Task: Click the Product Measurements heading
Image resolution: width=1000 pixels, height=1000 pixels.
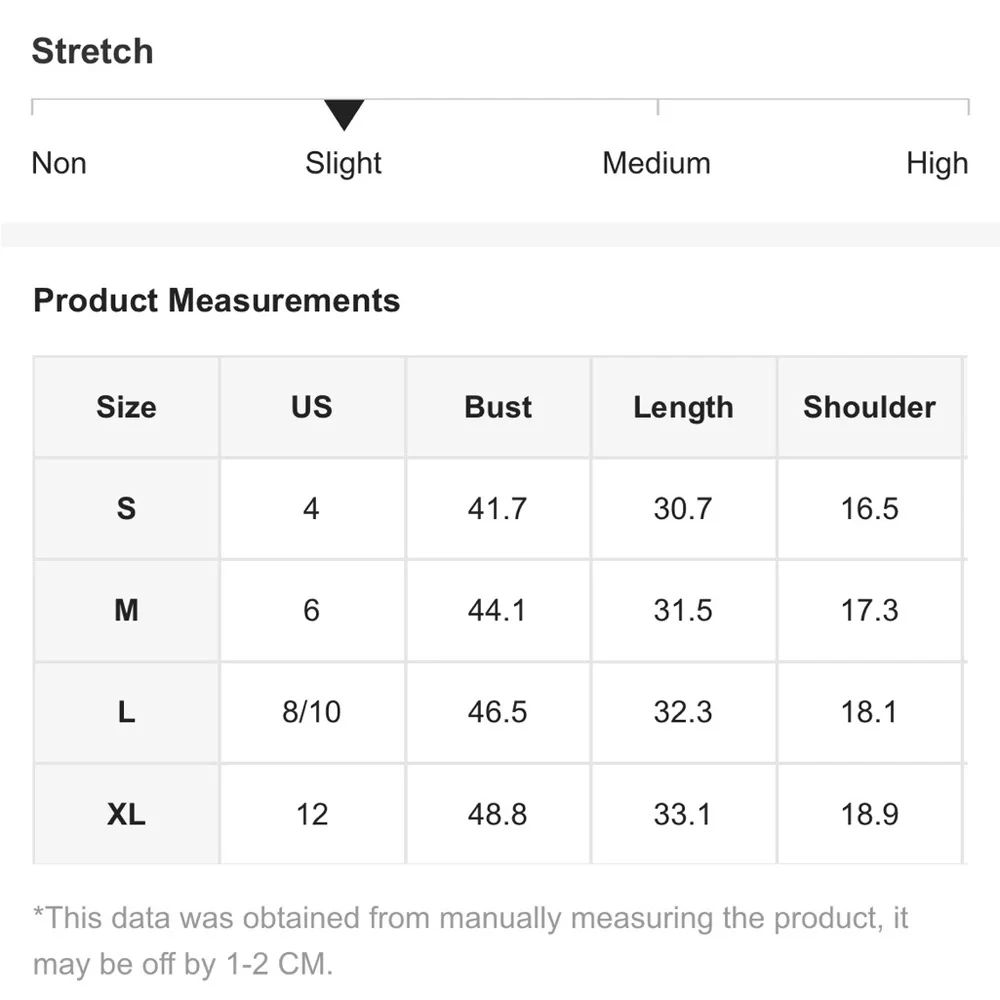Action: click(216, 300)
